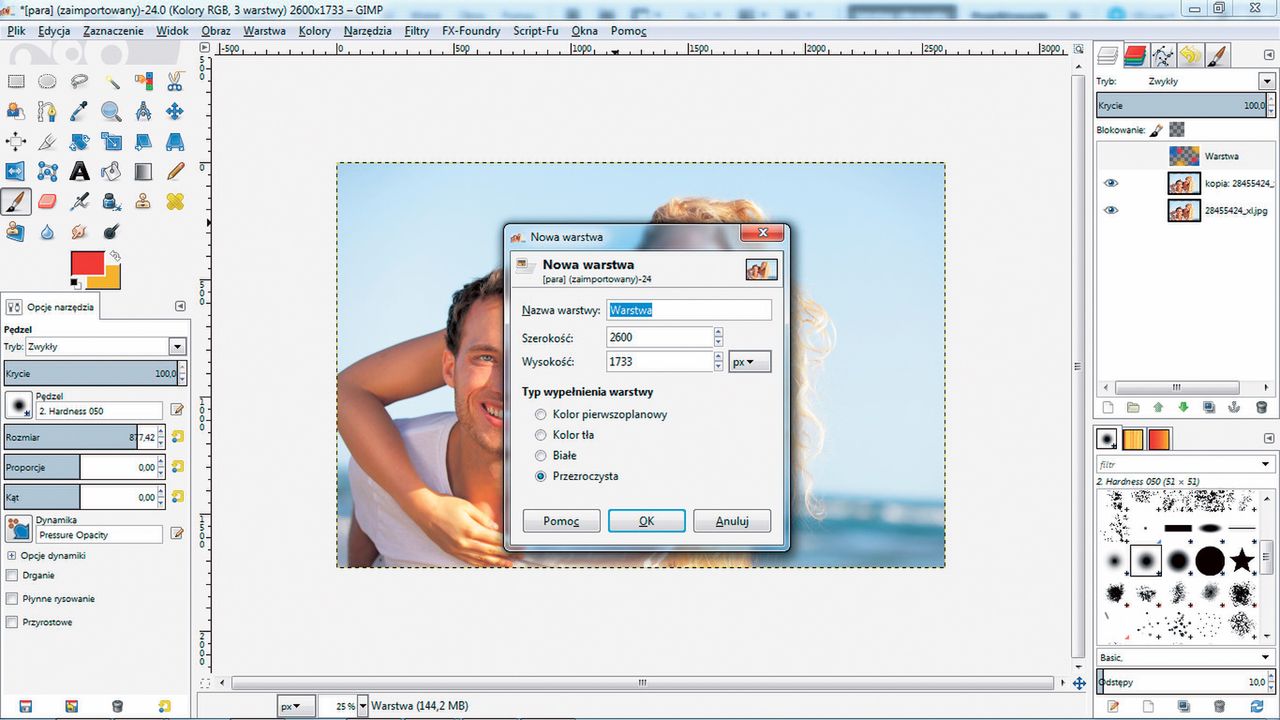
Task: Select the Flip tool
Action: [15, 171]
